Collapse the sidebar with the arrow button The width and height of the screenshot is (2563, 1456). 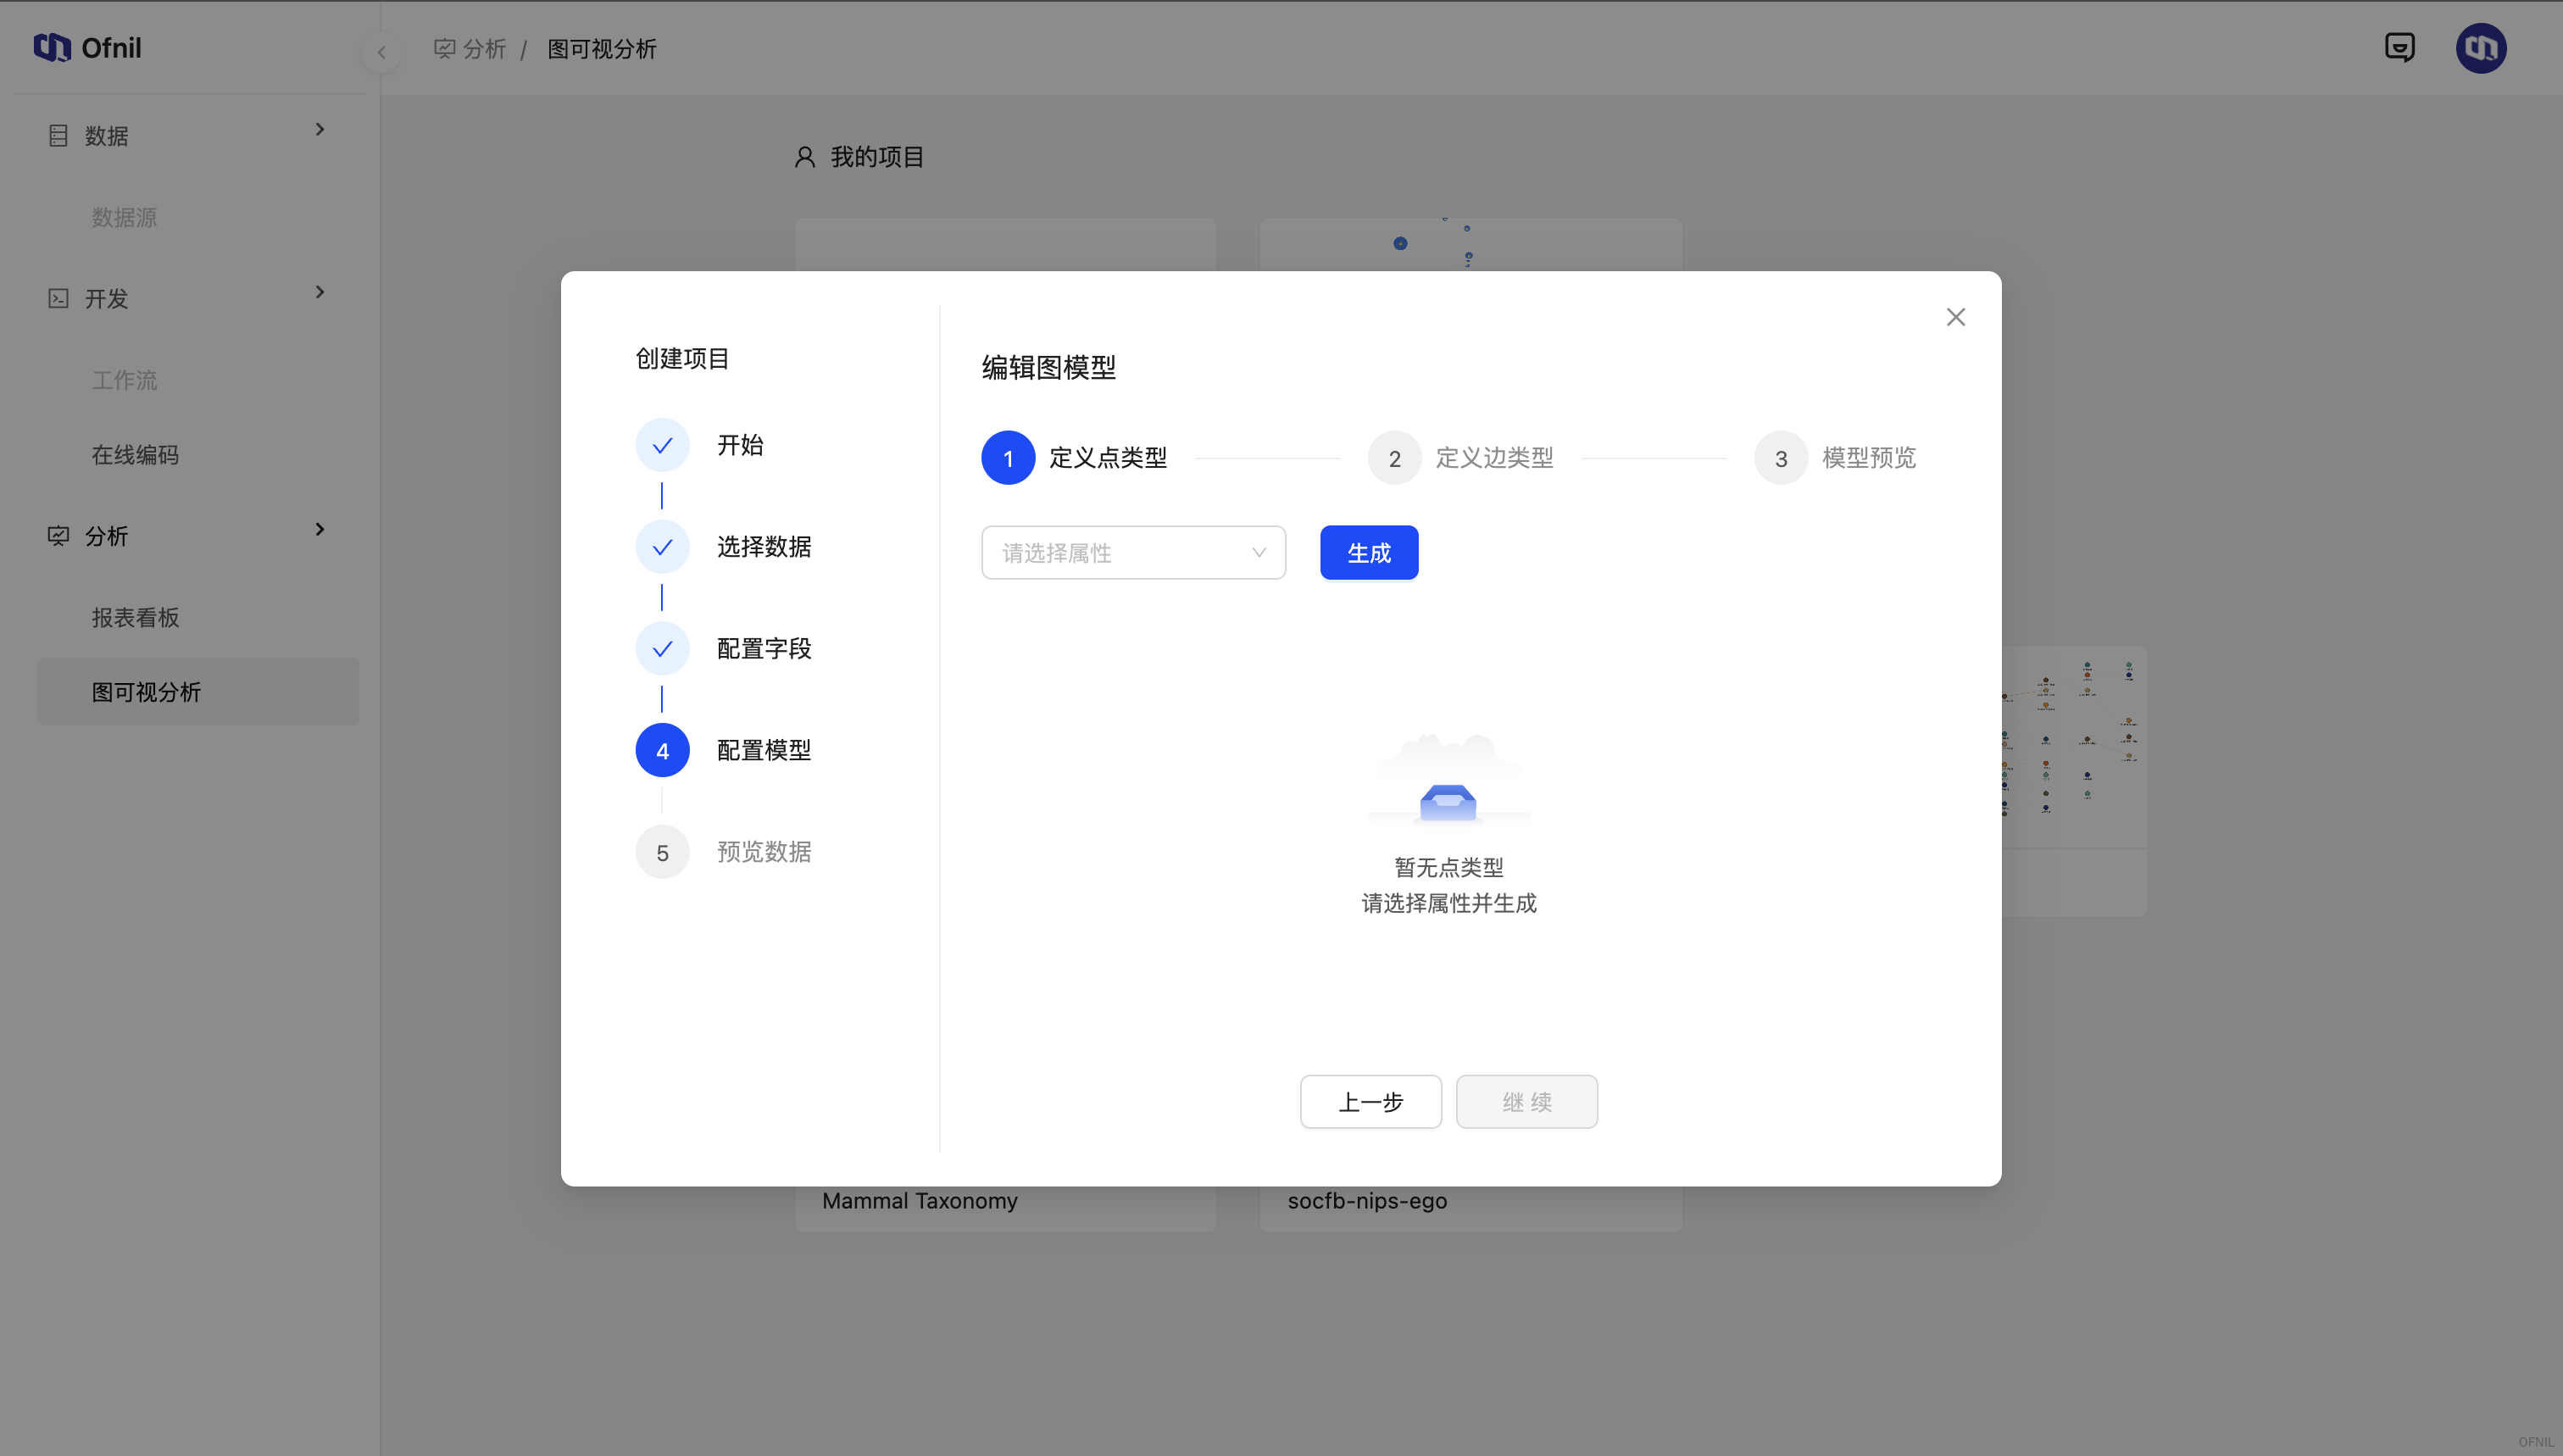pos(381,52)
